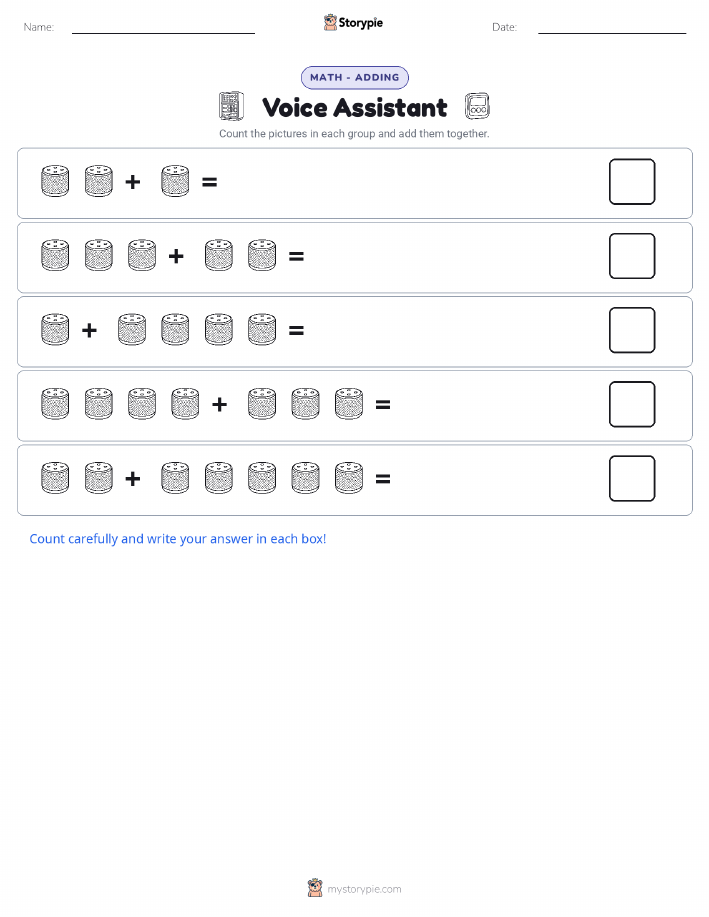Click the lone speaker before plus in row three
The height and width of the screenshot is (917, 709).
pos(55,330)
